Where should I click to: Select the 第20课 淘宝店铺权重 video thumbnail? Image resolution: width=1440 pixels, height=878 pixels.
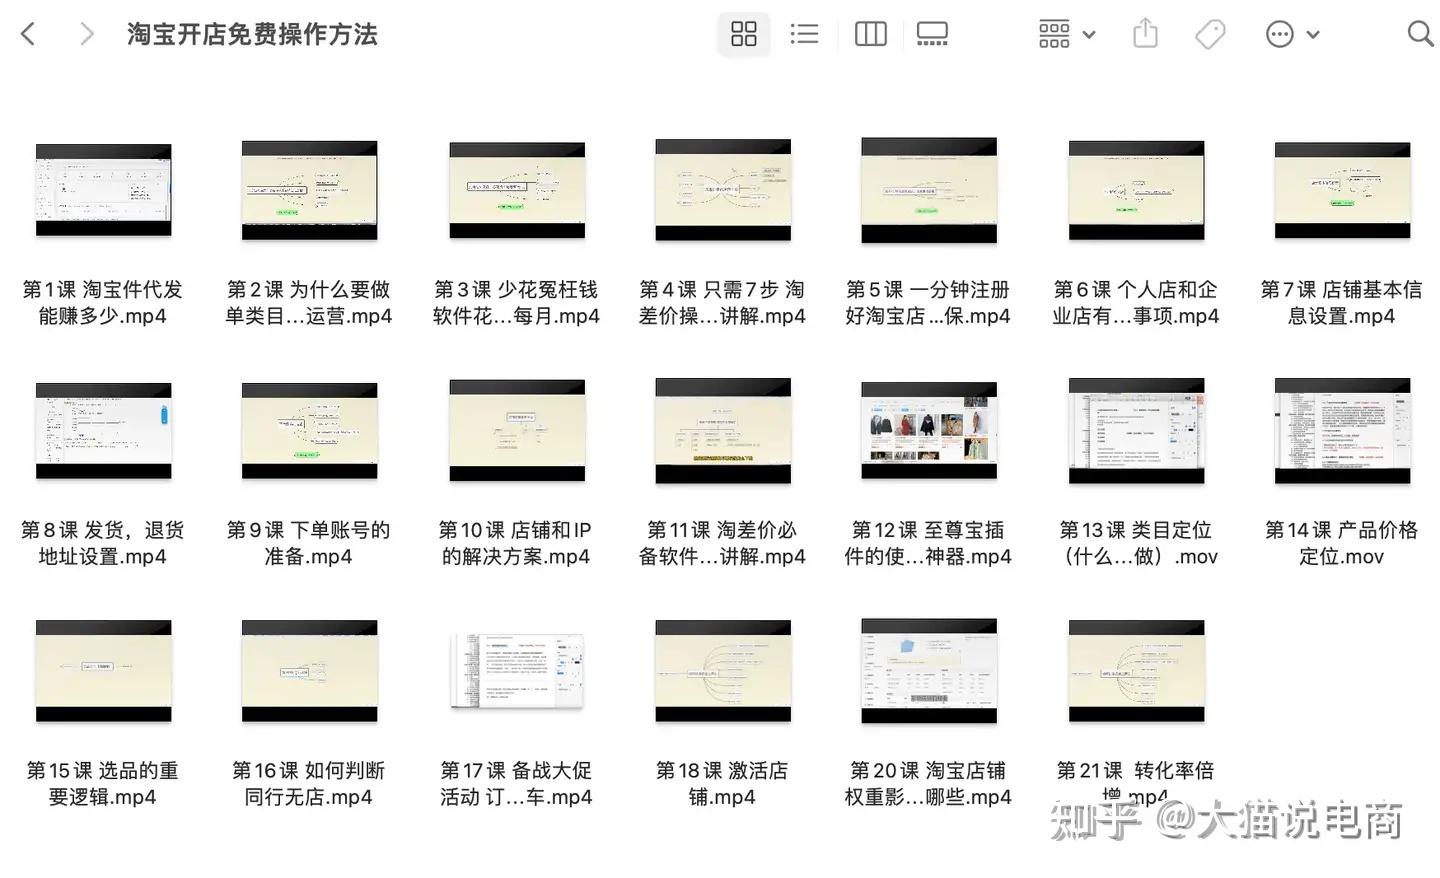pos(929,671)
